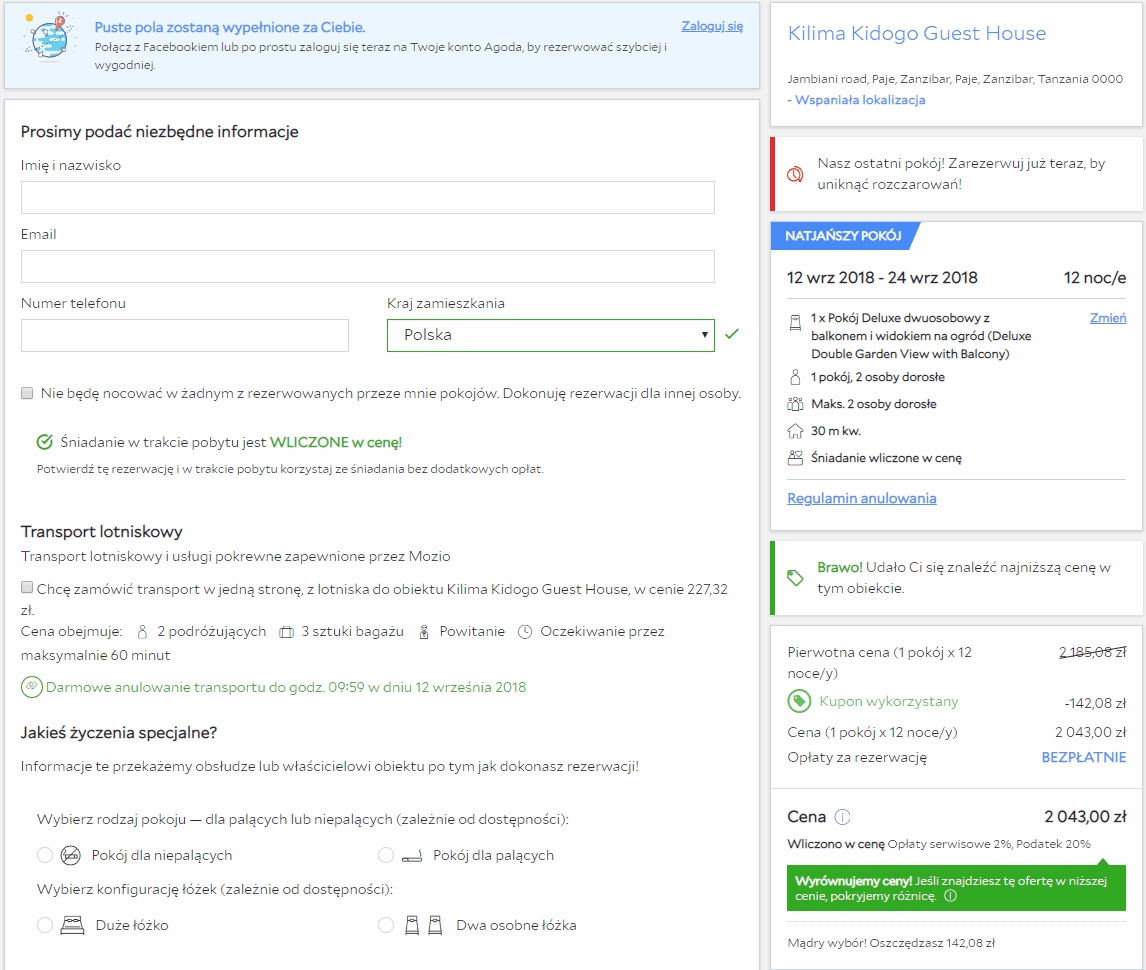Click the green coupon icon

tap(799, 701)
